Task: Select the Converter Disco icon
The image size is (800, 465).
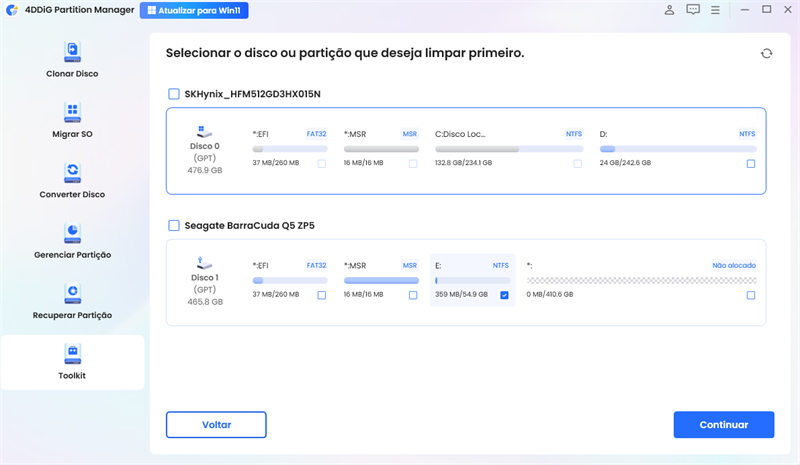Action: (x=72, y=171)
